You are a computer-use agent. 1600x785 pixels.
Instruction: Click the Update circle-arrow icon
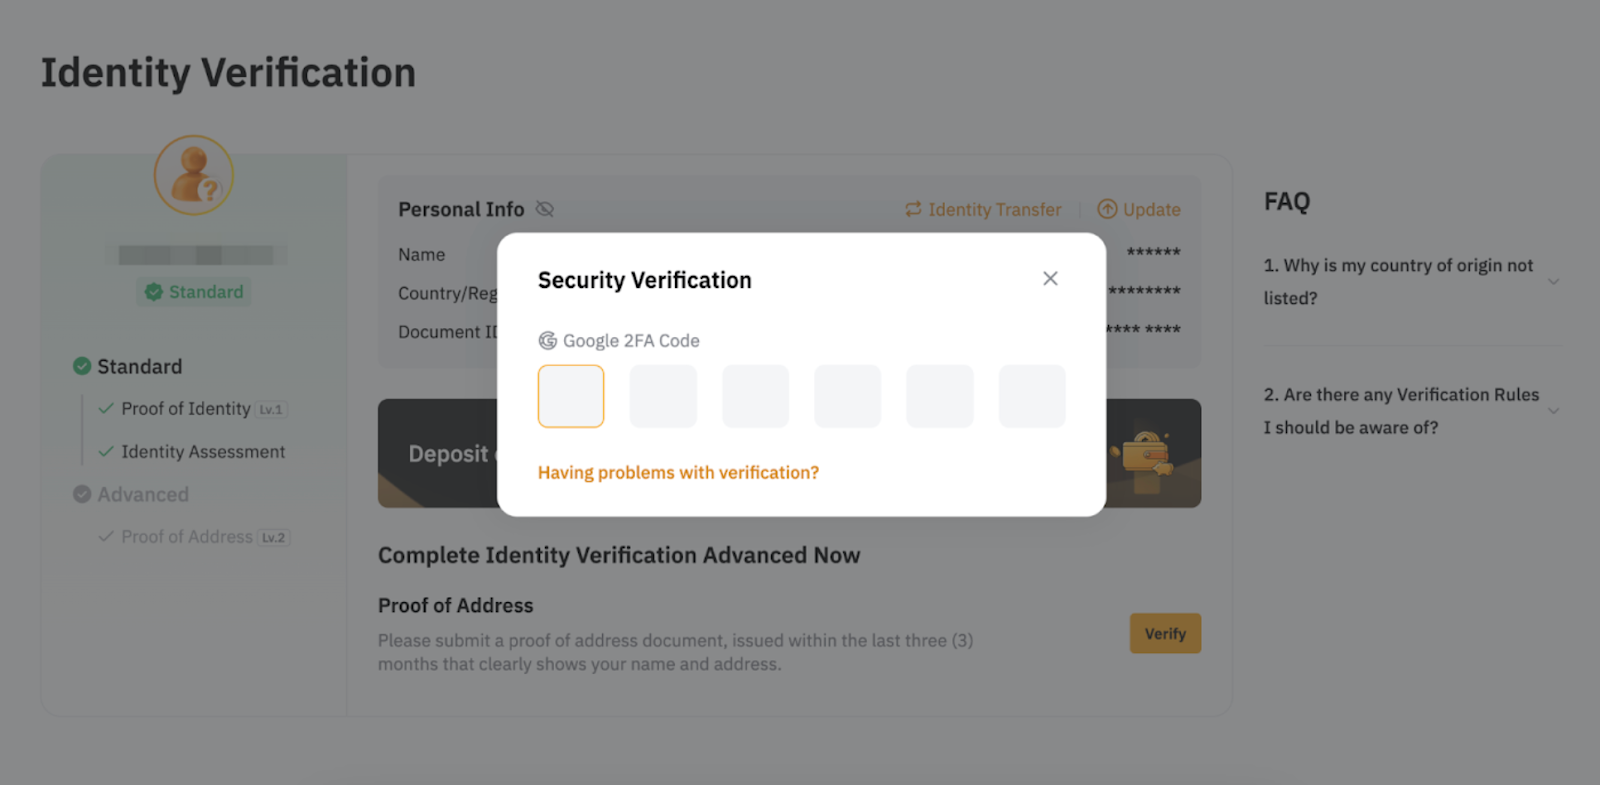[x=1107, y=209]
